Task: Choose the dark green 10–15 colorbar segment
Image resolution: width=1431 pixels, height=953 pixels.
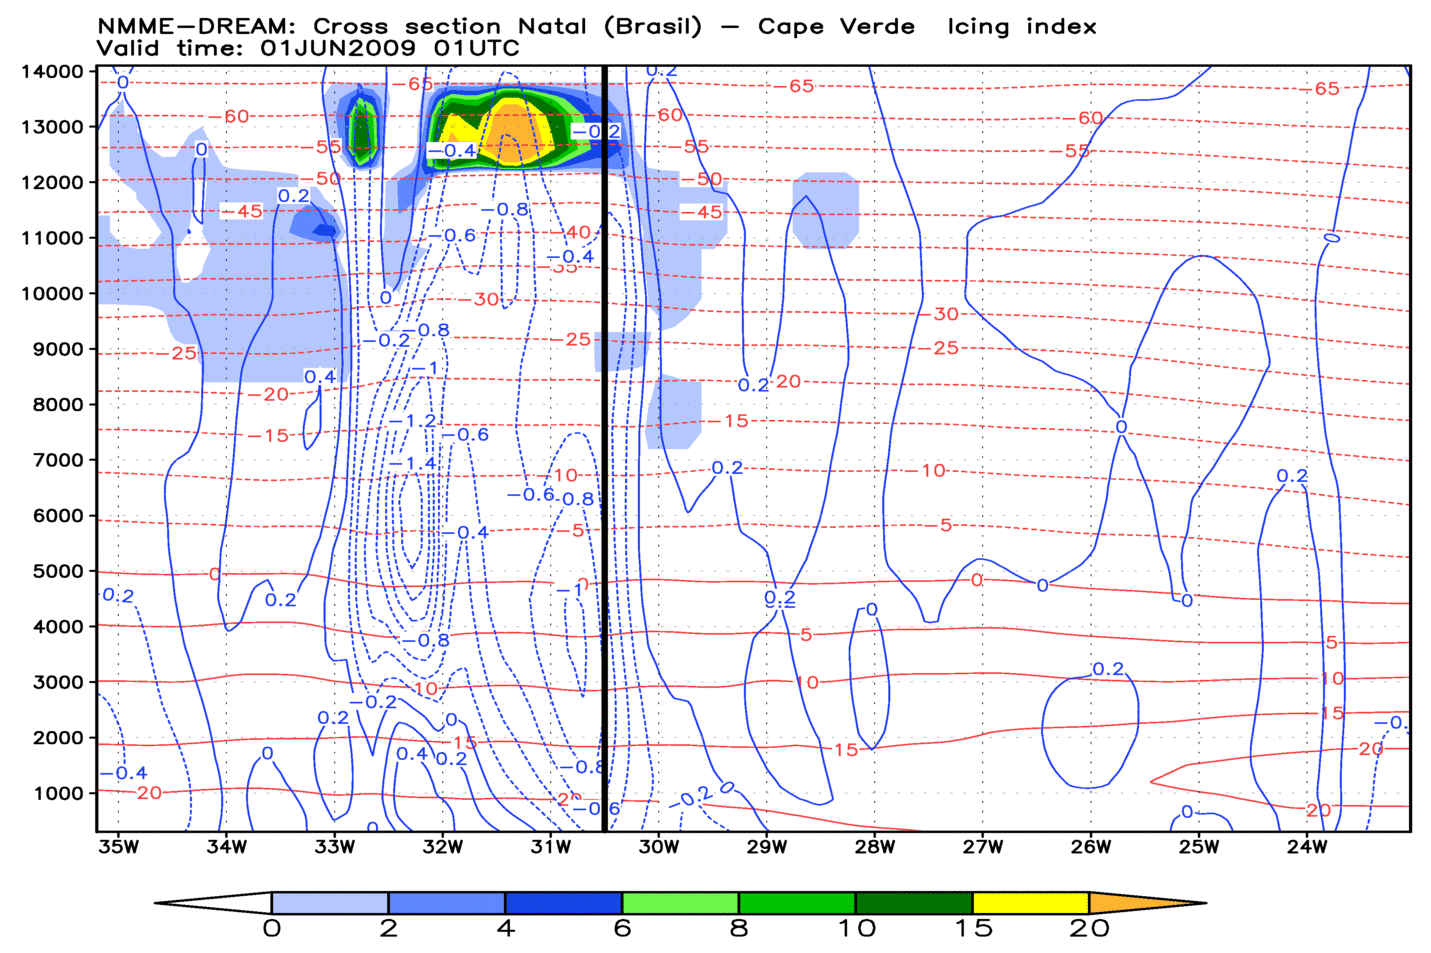Action: tap(914, 903)
